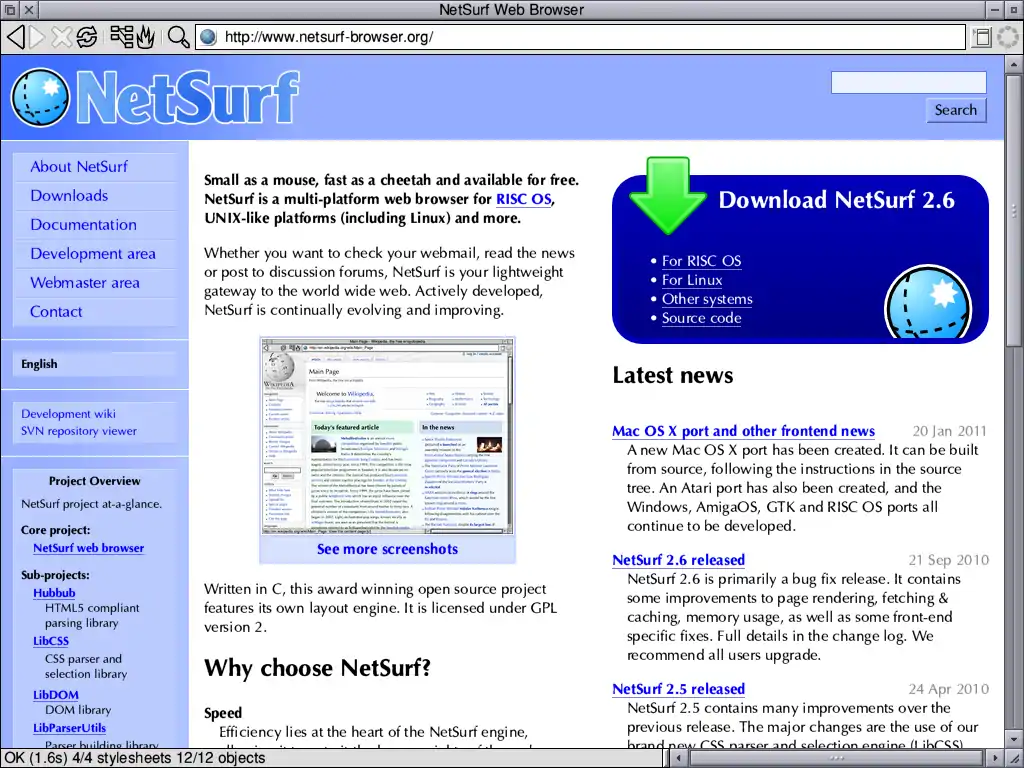The width and height of the screenshot is (1024, 768).
Task: Click the green download arrow graphic
Action: click(x=667, y=195)
